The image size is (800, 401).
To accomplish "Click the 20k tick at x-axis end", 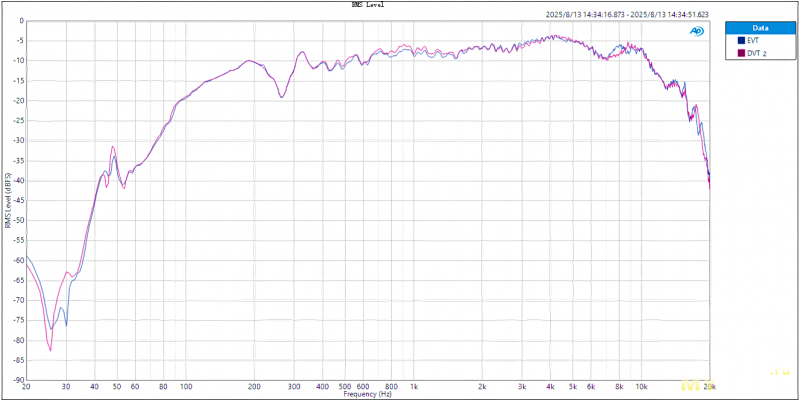I will click(x=709, y=386).
